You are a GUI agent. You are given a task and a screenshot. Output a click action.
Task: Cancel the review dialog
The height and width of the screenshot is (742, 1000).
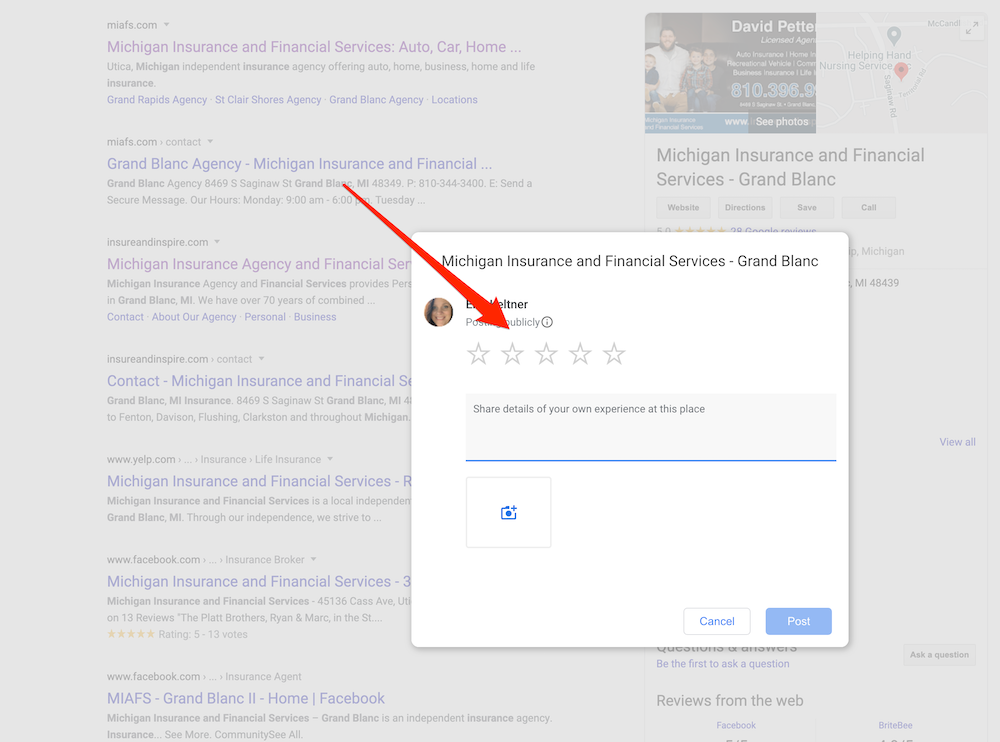click(717, 621)
